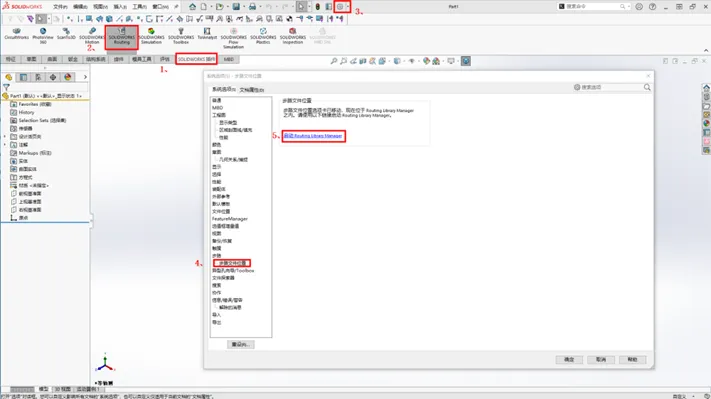Screen dimensions: 711x399
Task: Open the SOLIDWORKS Routing add-in
Action: [122, 37]
